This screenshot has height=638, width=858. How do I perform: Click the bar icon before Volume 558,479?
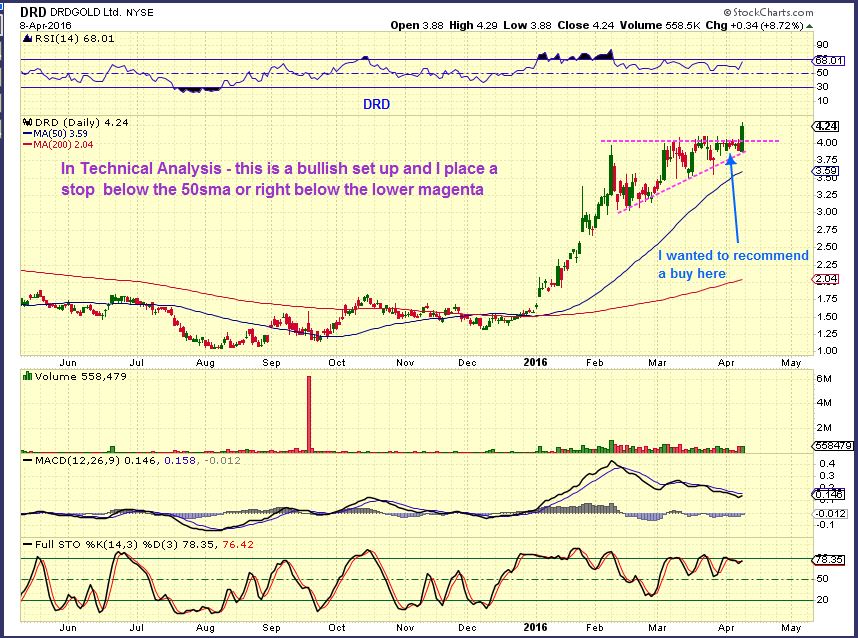click(27, 376)
